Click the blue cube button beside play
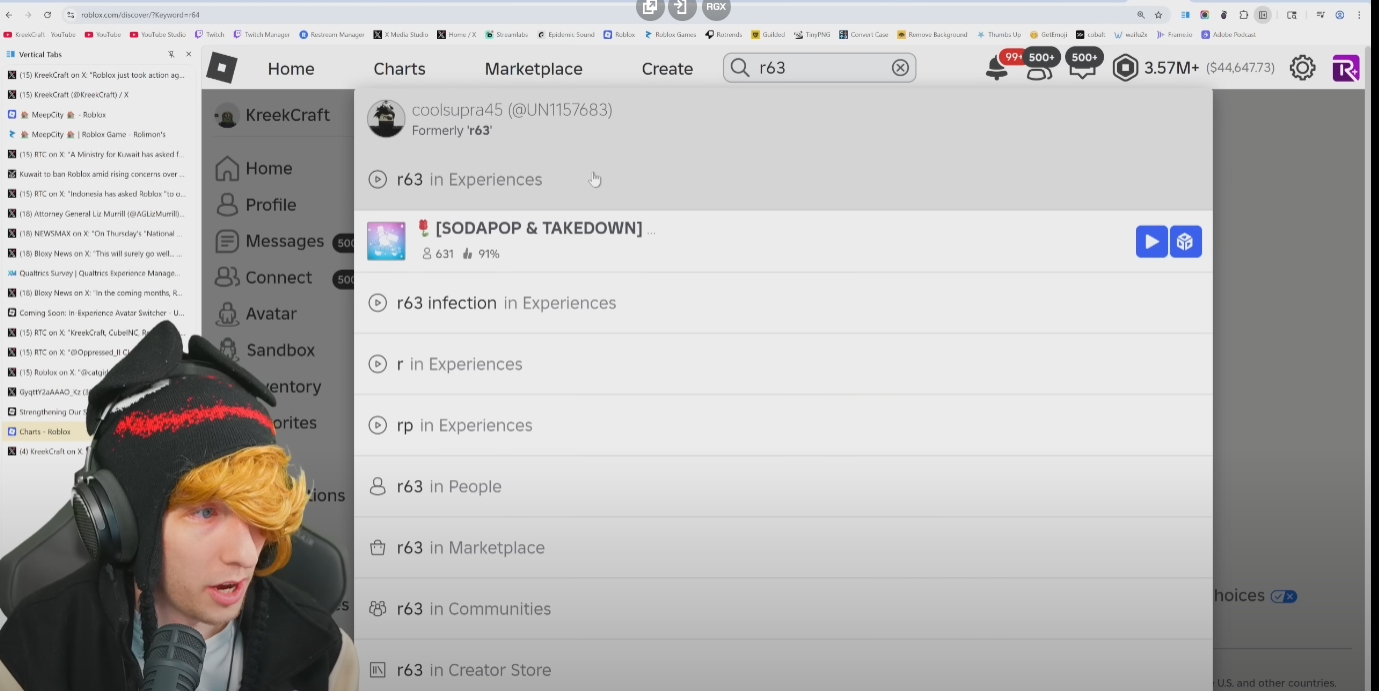Viewport: 1379px width, 691px height. (1186, 241)
